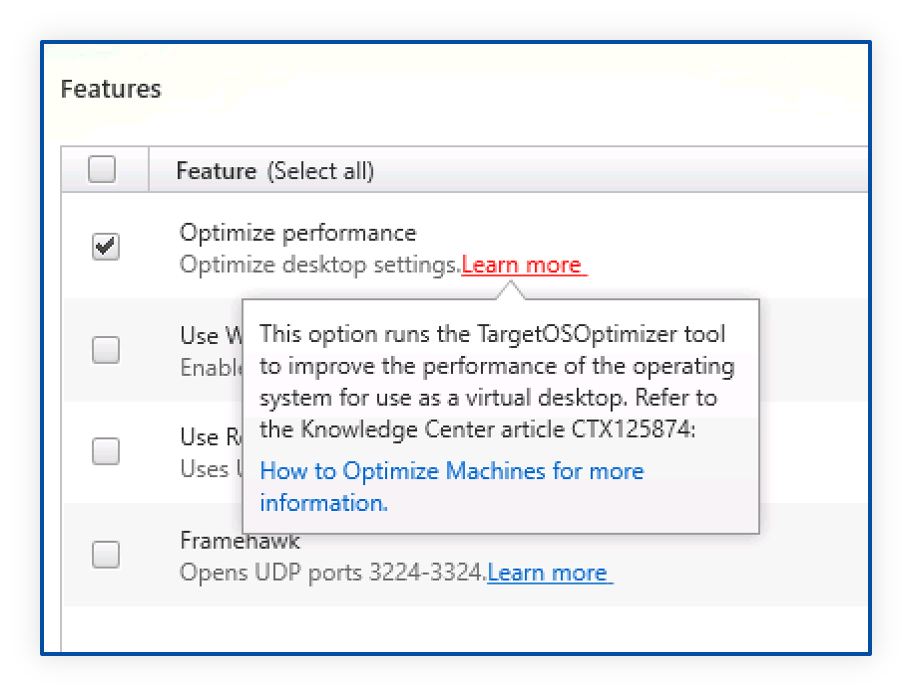Open Learn more link for Optimize desktop settings
This screenshot has width=912, height=696.
(522, 265)
